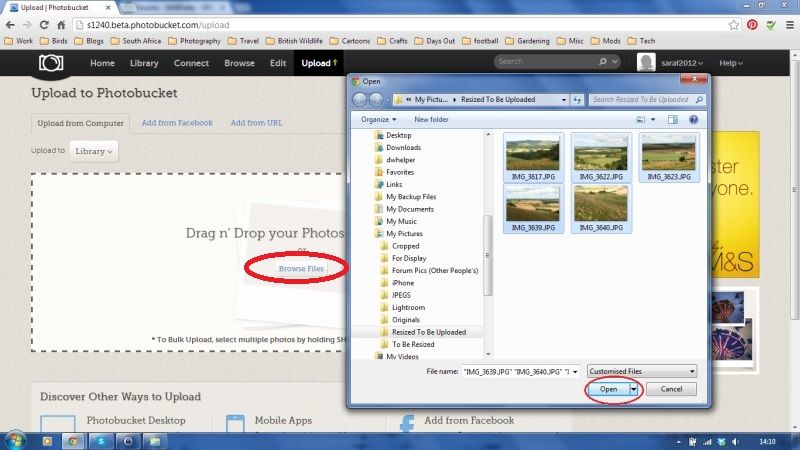
Task: Click the Photobucket Desktop icon
Action: tap(58, 424)
